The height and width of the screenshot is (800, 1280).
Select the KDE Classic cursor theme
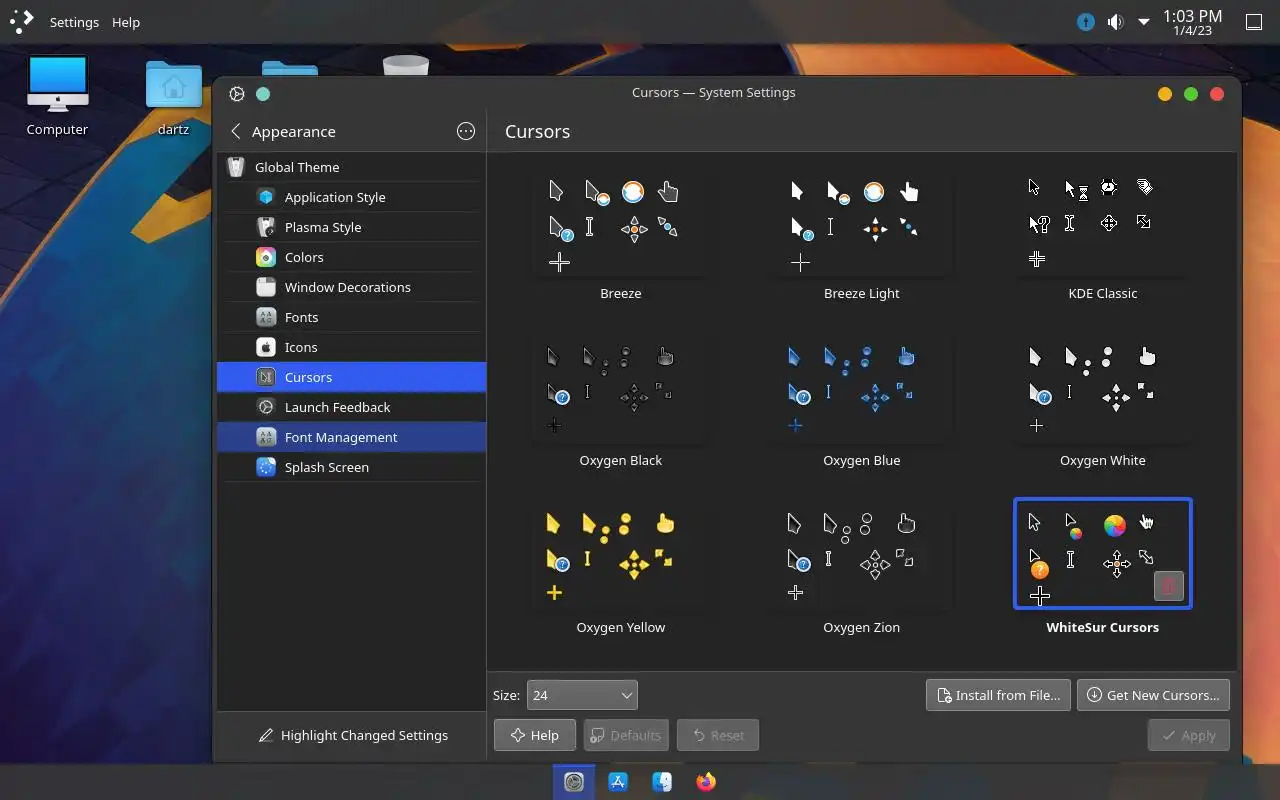[x=1103, y=236]
